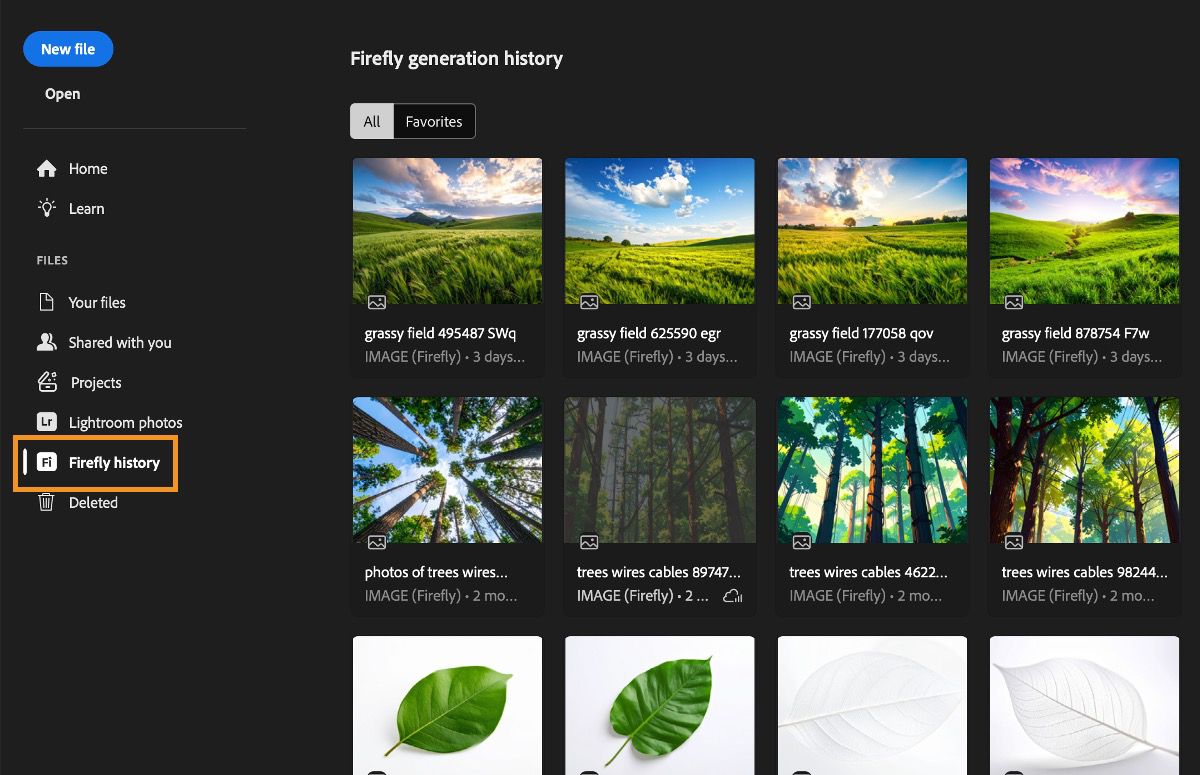Open the grassy field 878754 F7w thumbnail
Viewport: 1200px width, 775px height.
(1084, 231)
